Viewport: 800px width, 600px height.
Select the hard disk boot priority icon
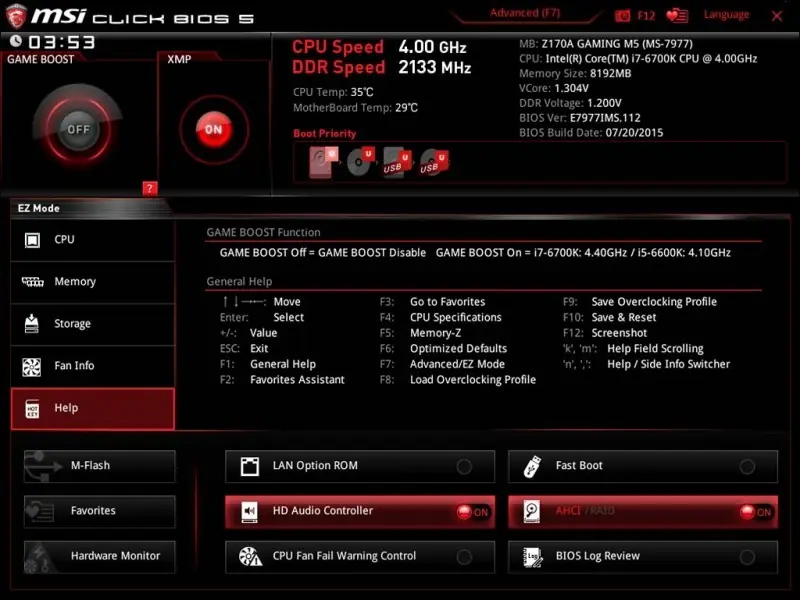323,162
